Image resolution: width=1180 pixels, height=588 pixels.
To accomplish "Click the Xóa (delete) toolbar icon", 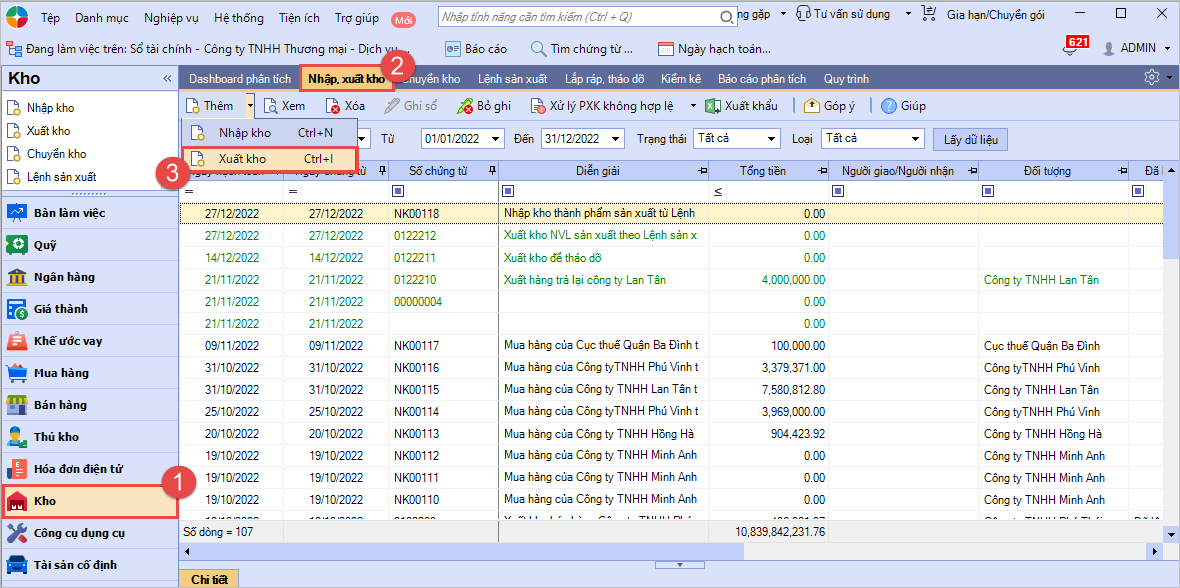I will tap(334, 106).
